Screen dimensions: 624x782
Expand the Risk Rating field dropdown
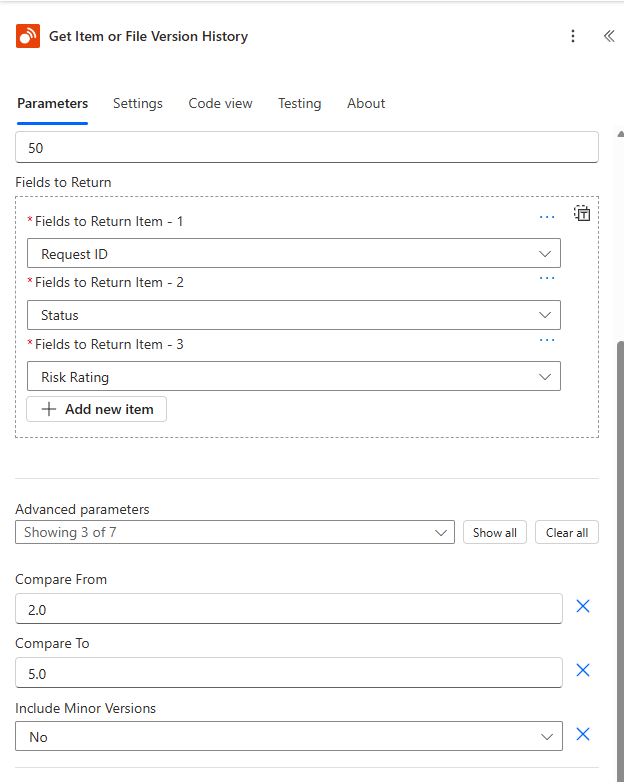click(x=294, y=377)
